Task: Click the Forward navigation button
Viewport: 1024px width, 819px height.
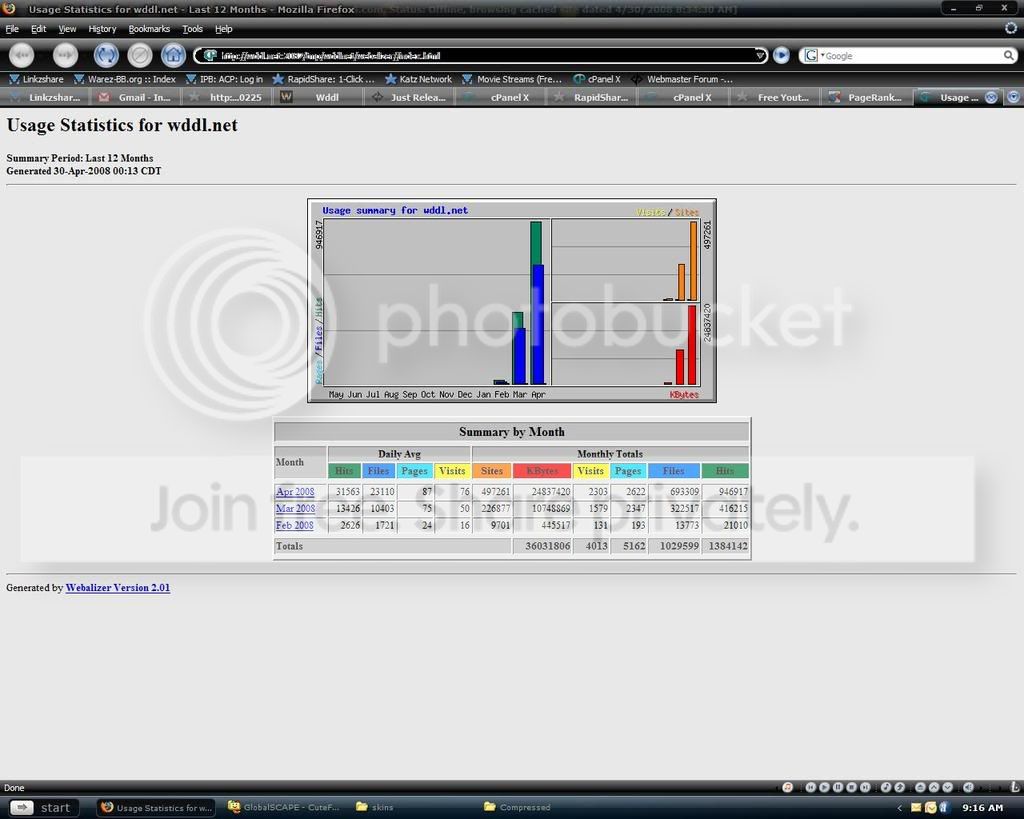Action: click(65, 56)
